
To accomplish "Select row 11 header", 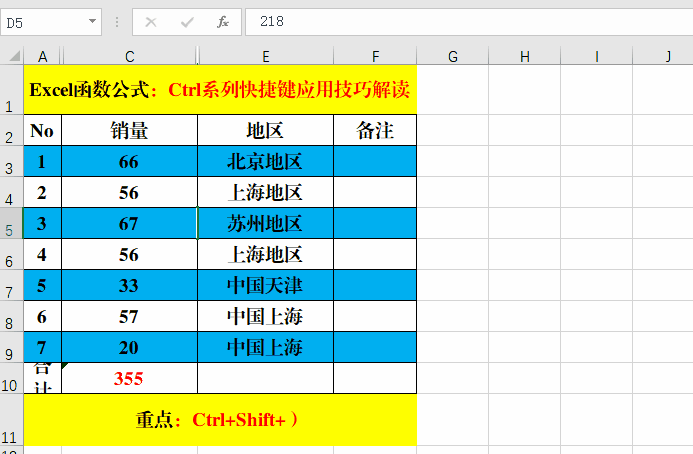I will (11, 420).
